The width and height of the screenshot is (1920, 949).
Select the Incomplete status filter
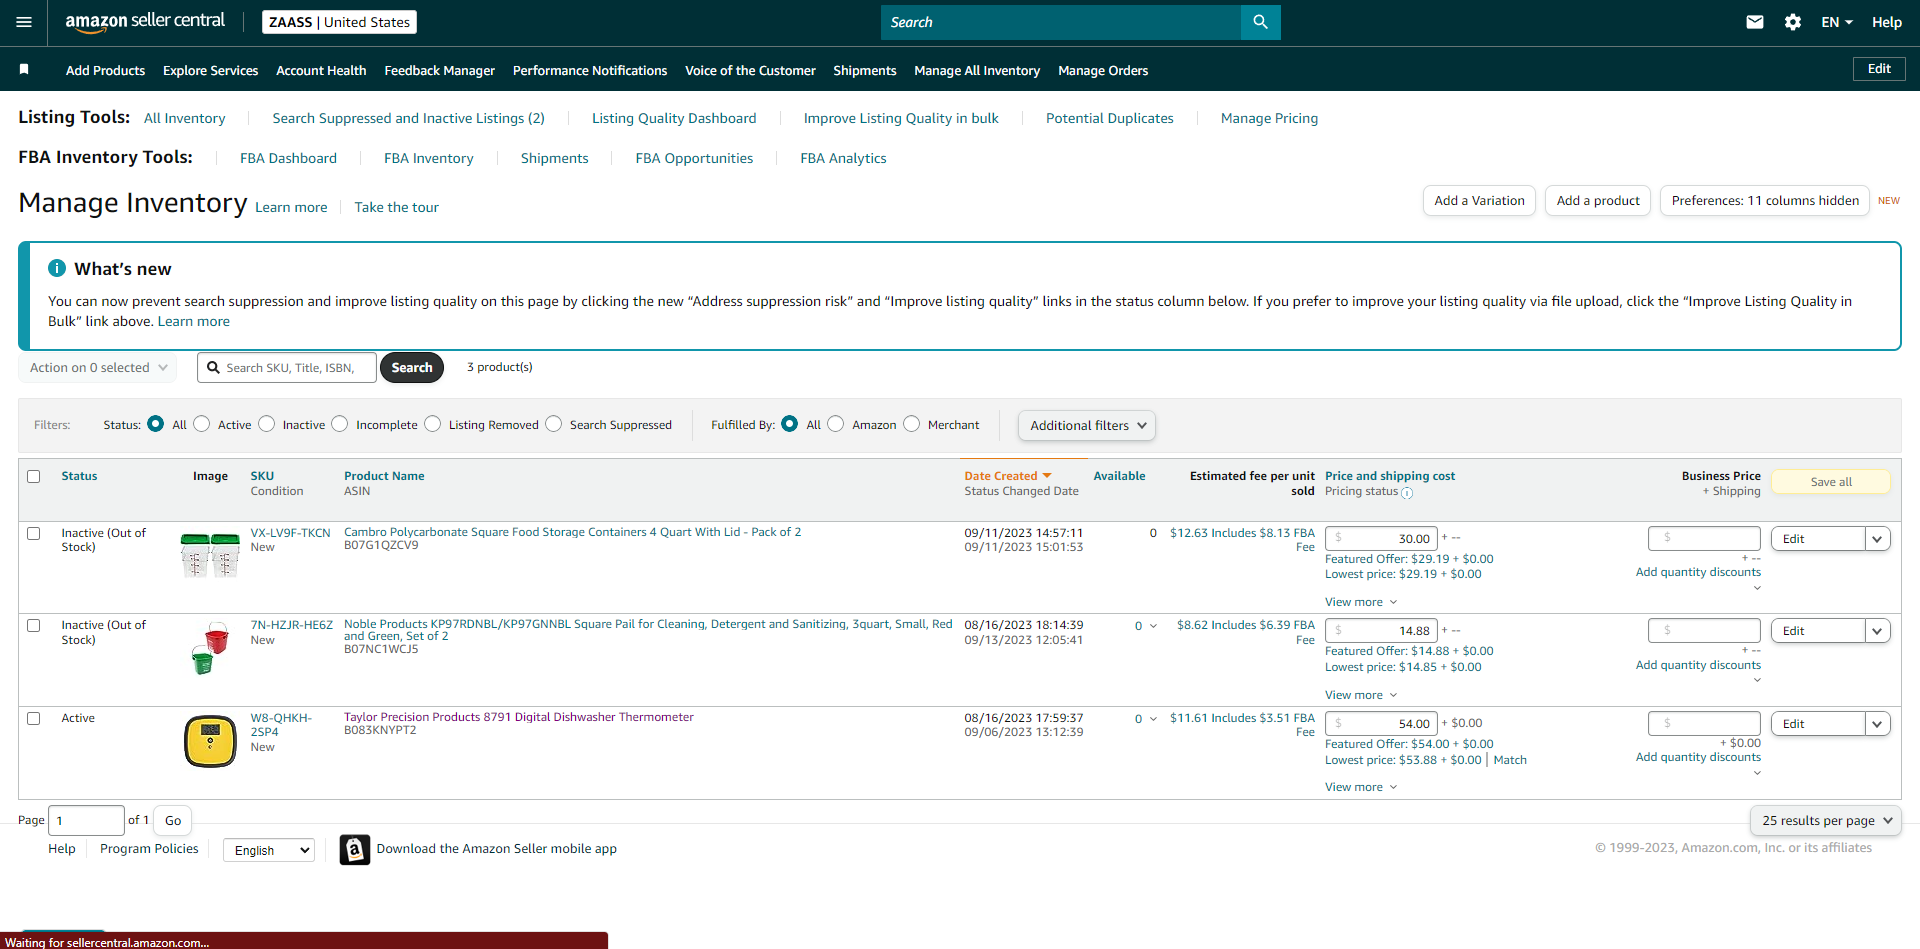click(x=340, y=424)
